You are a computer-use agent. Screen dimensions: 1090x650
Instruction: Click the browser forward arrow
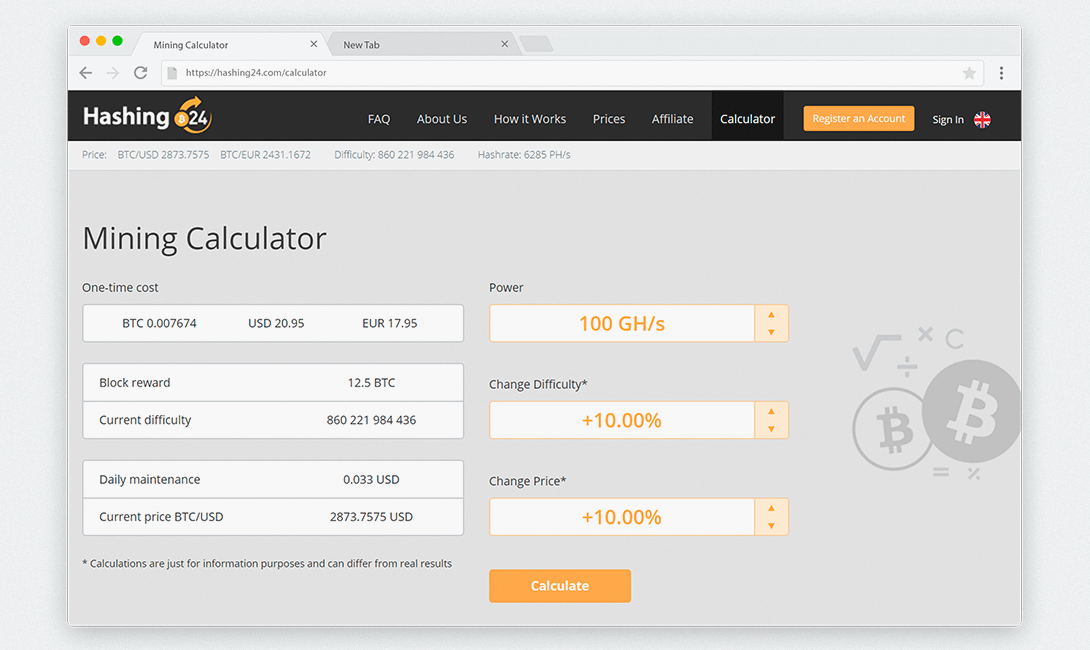[x=113, y=73]
